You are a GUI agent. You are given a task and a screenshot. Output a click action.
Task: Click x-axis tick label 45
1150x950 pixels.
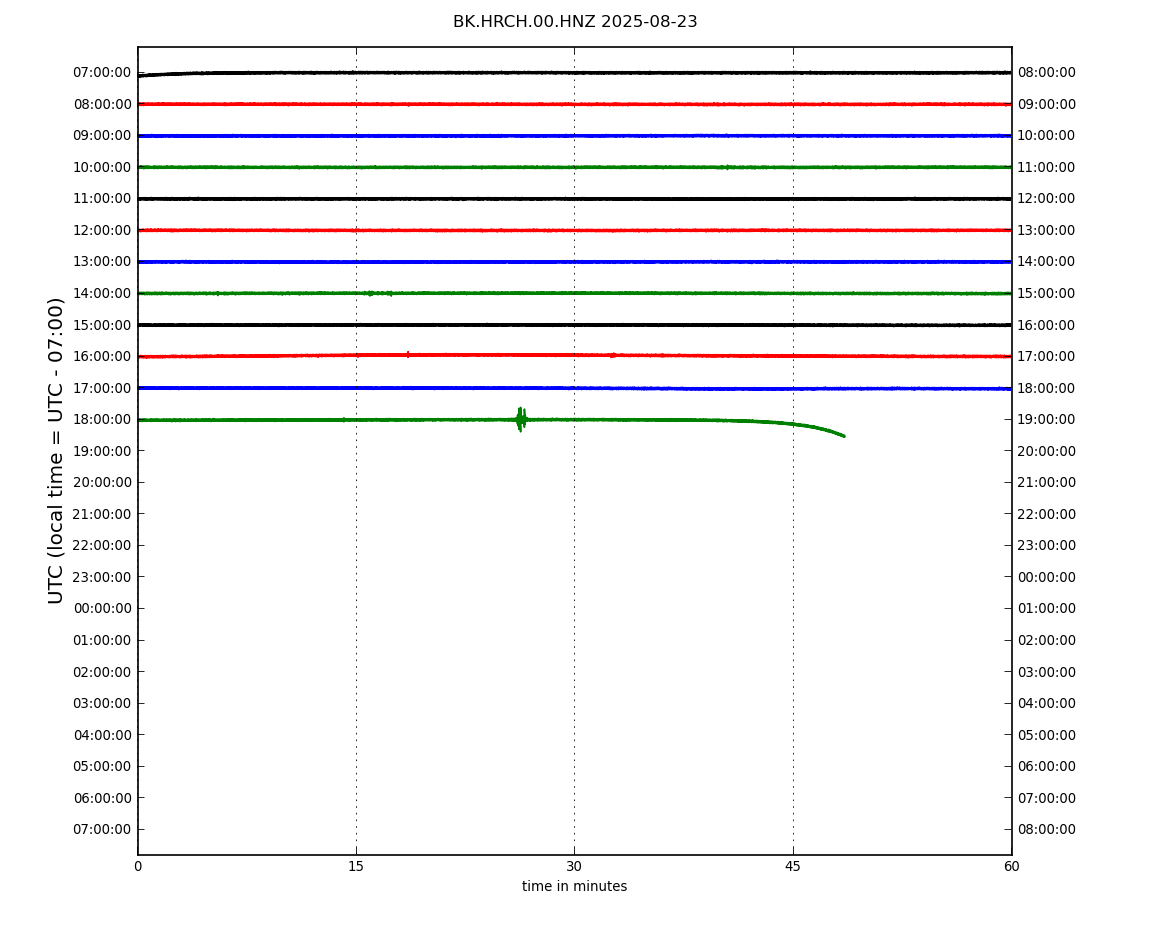[793, 866]
